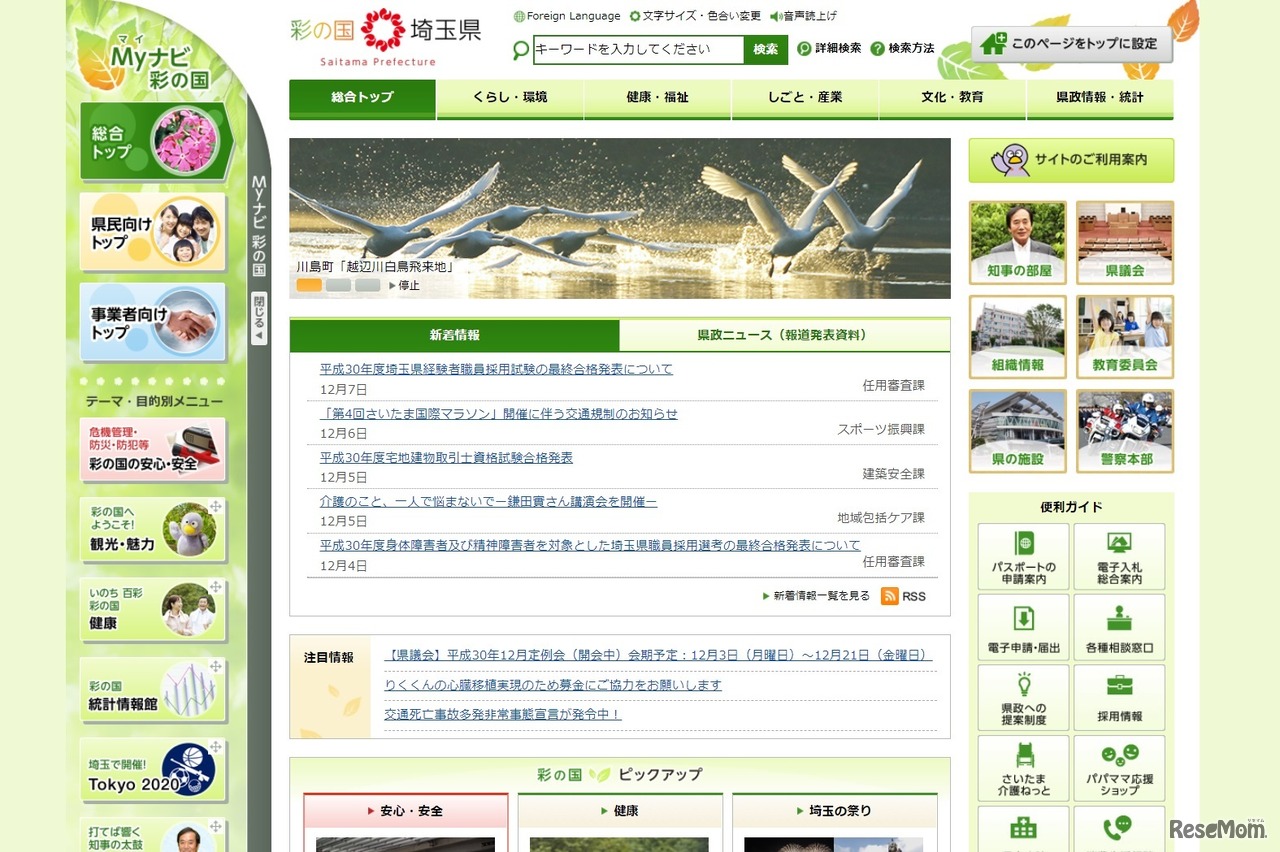This screenshot has width=1280, height=852.
Task: Open 身体障害者 staff selection results link
Action: (x=590, y=545)
